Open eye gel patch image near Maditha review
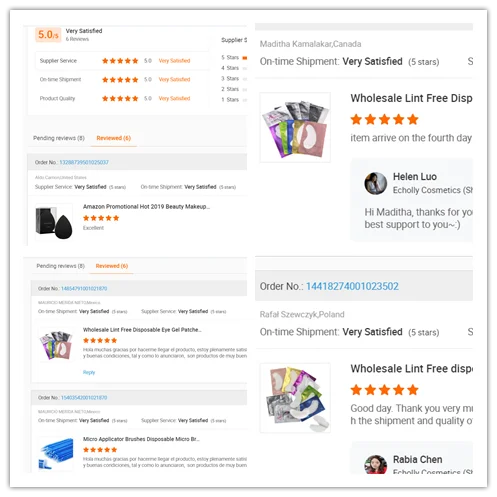 coord(295,127)
